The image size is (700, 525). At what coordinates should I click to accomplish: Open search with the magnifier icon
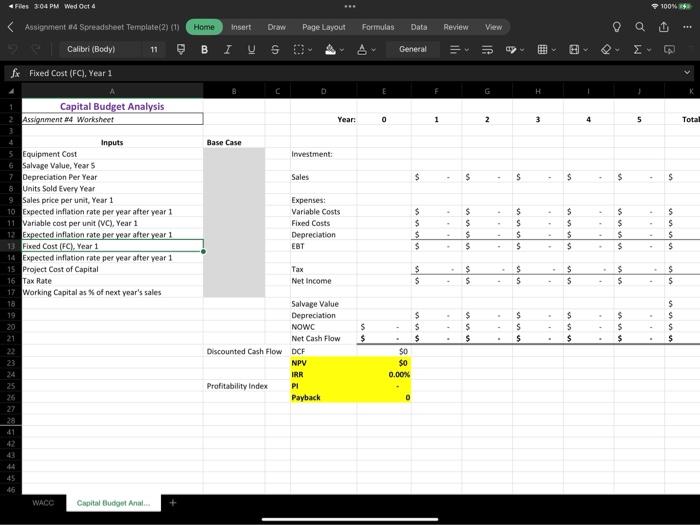(640, 27)
